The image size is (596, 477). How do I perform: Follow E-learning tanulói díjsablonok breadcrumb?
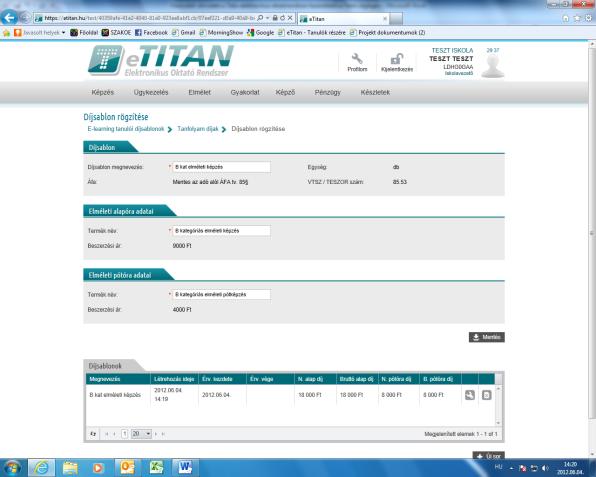(x=126, y=129)
